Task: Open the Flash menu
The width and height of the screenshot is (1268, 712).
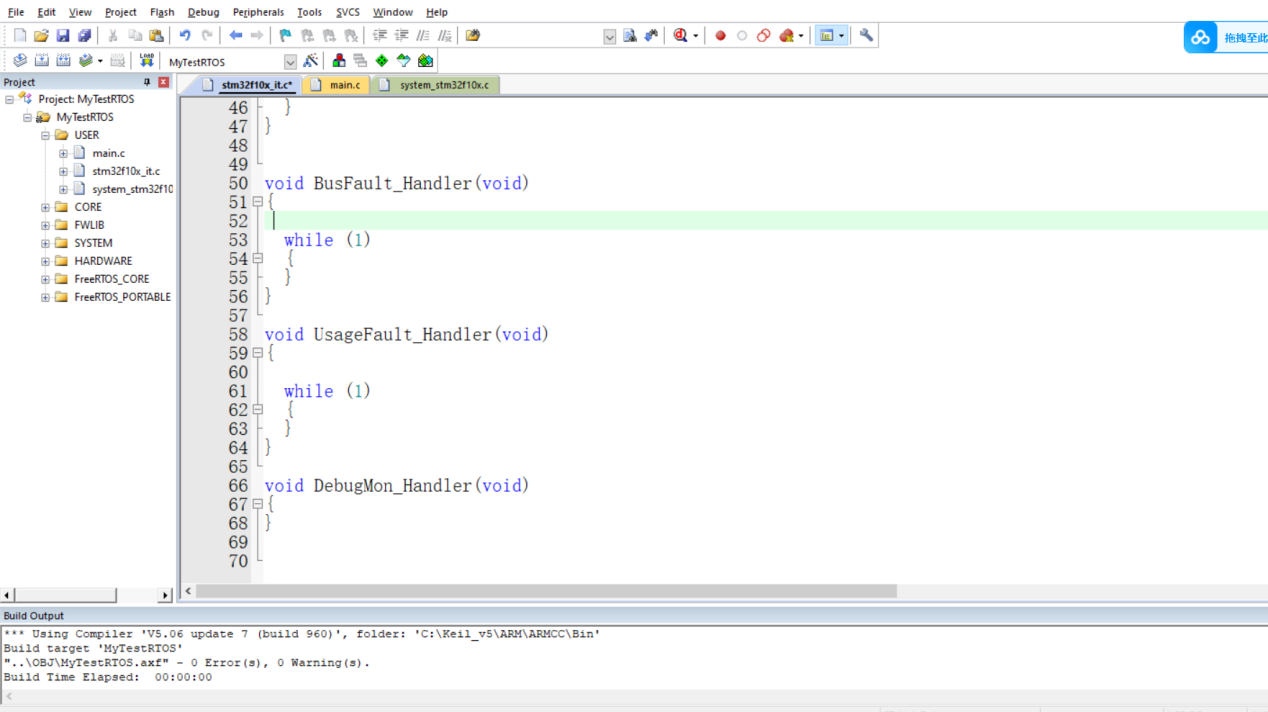Action: 162,12
